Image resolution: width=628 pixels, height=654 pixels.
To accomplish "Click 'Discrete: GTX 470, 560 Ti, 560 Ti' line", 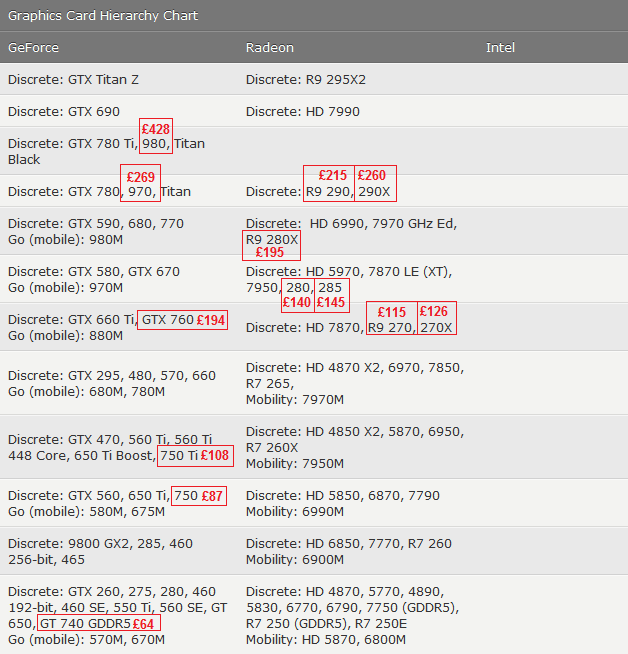I will (x=110, y=439).
